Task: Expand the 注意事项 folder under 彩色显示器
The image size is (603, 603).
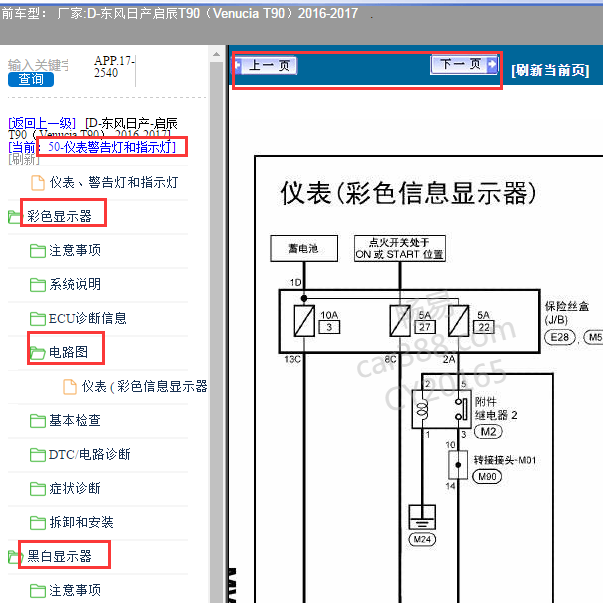Action: click(x=75, y=250)
